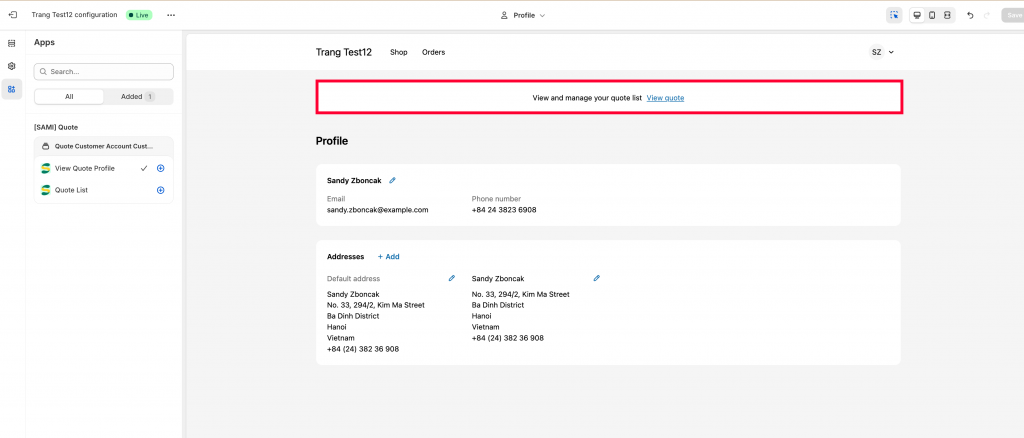This screenshot has height=438, width=1024.
Task: Edit Sandy Zboncak profile pencil icon
Action: click(392, 180)
